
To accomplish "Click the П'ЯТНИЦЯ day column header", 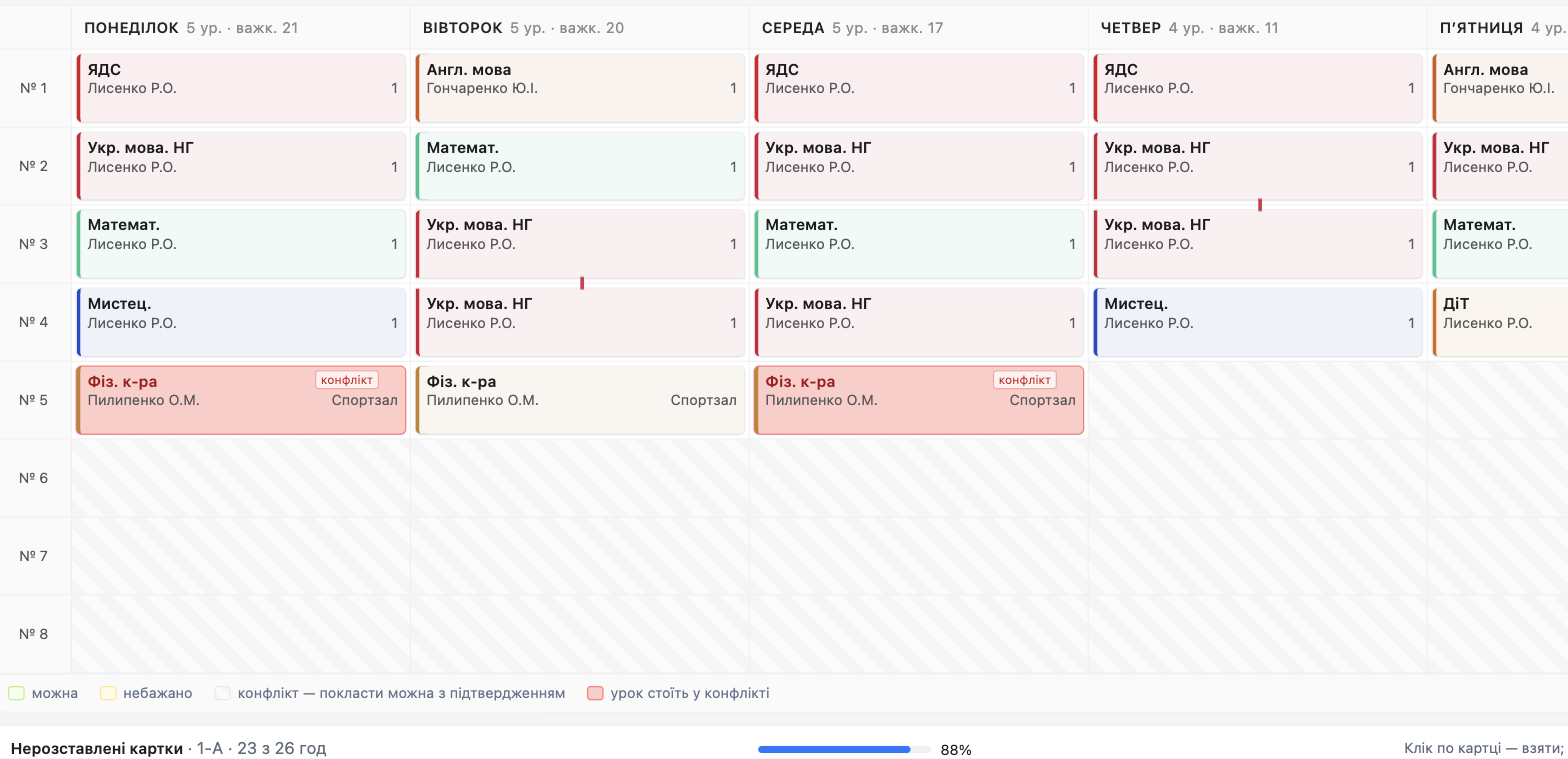I will (1498, 28).
